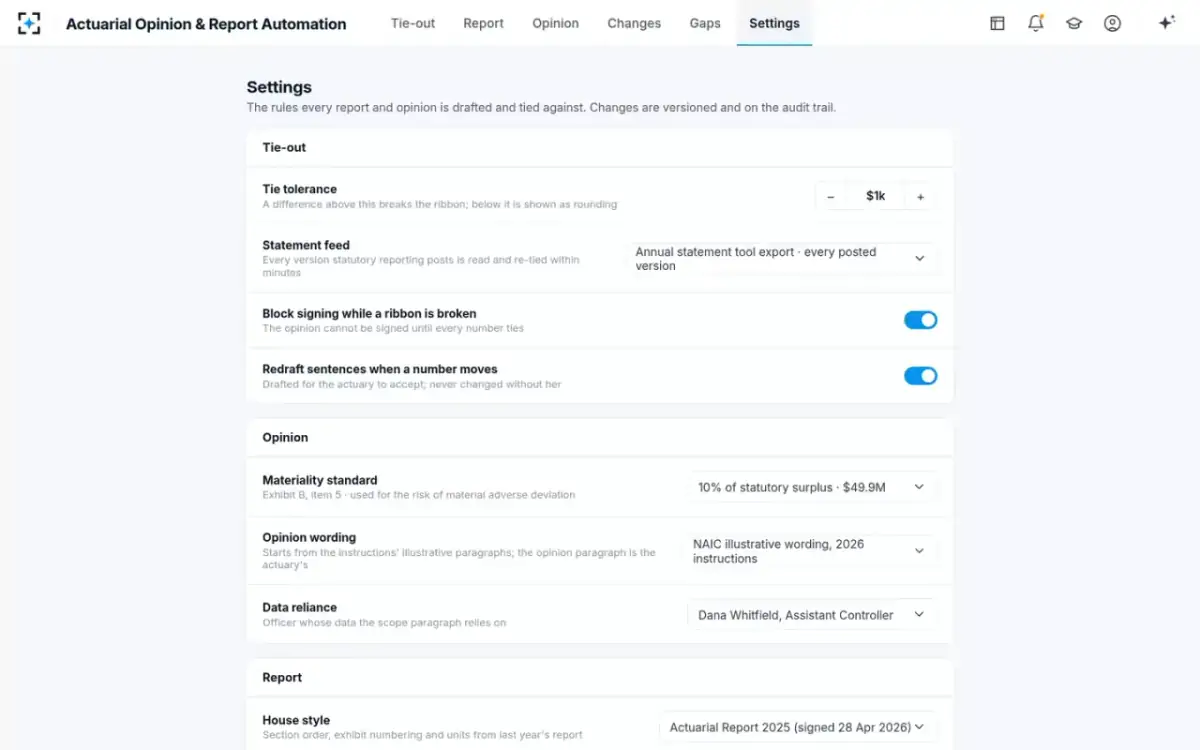Open the House style dropdown
This screenshot has width=1200, height=750.
[x=798, y=727]
